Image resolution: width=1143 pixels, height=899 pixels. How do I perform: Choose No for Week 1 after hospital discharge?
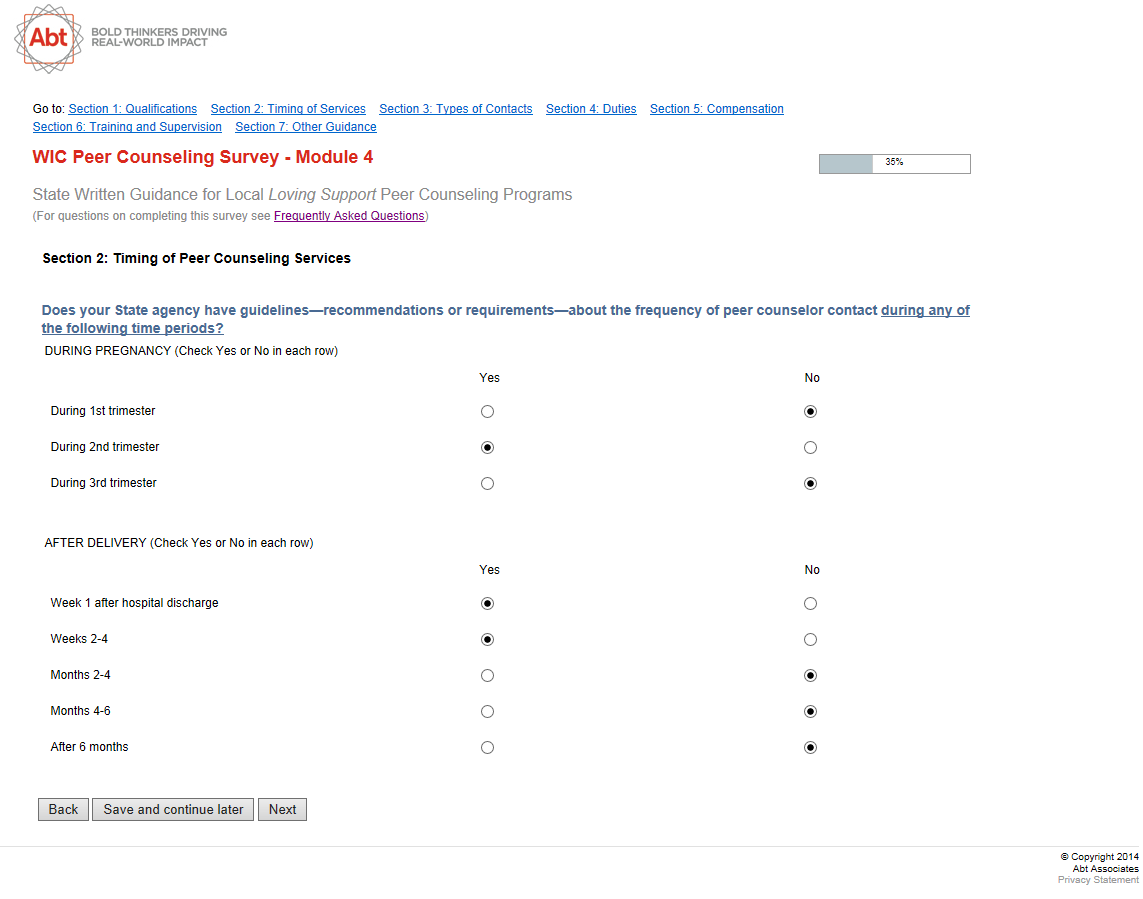(x=810, y=604)
